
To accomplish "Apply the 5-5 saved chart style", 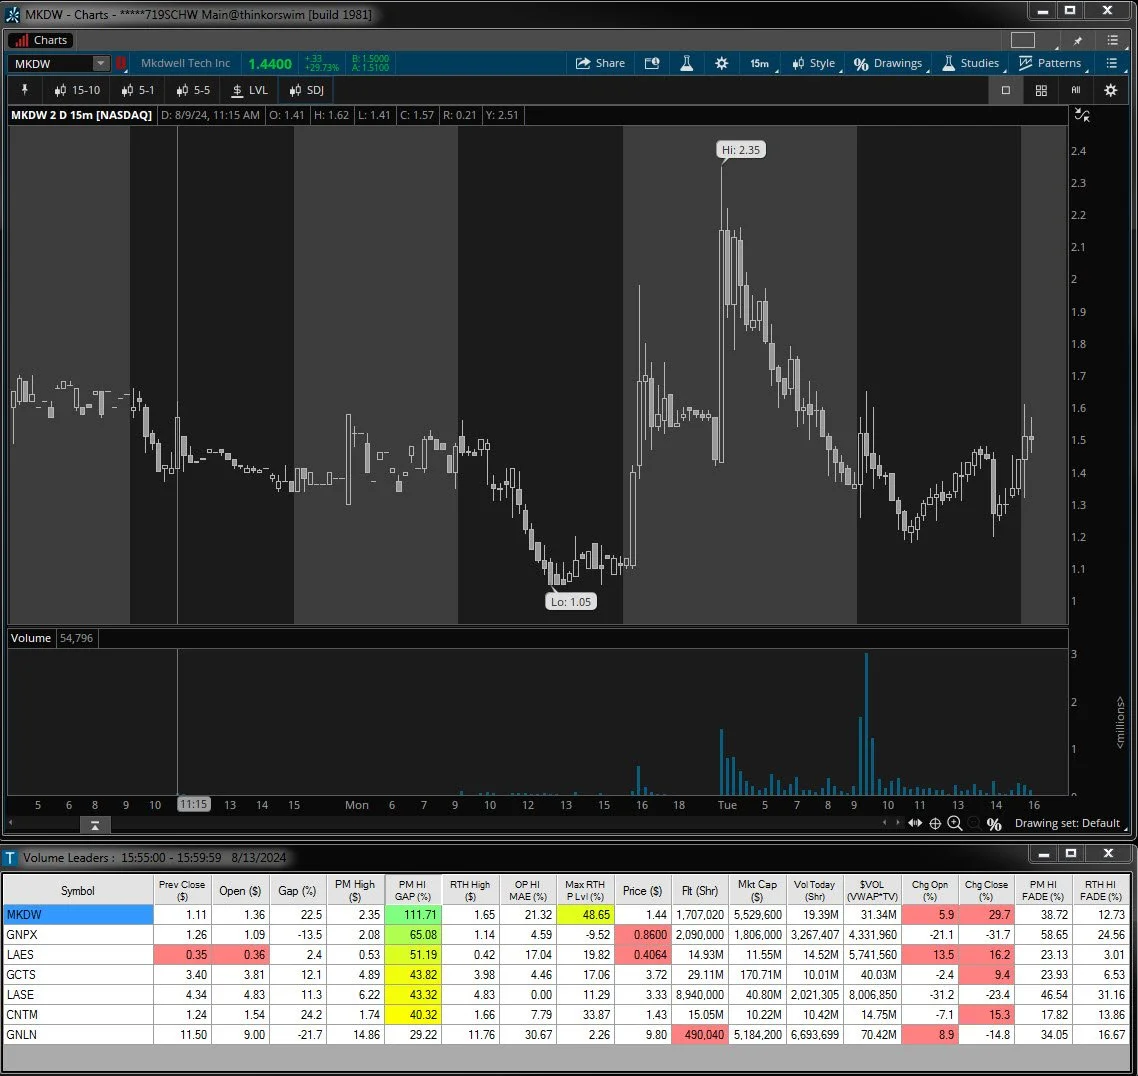I will pyautogui.click(x=193, y=90).
